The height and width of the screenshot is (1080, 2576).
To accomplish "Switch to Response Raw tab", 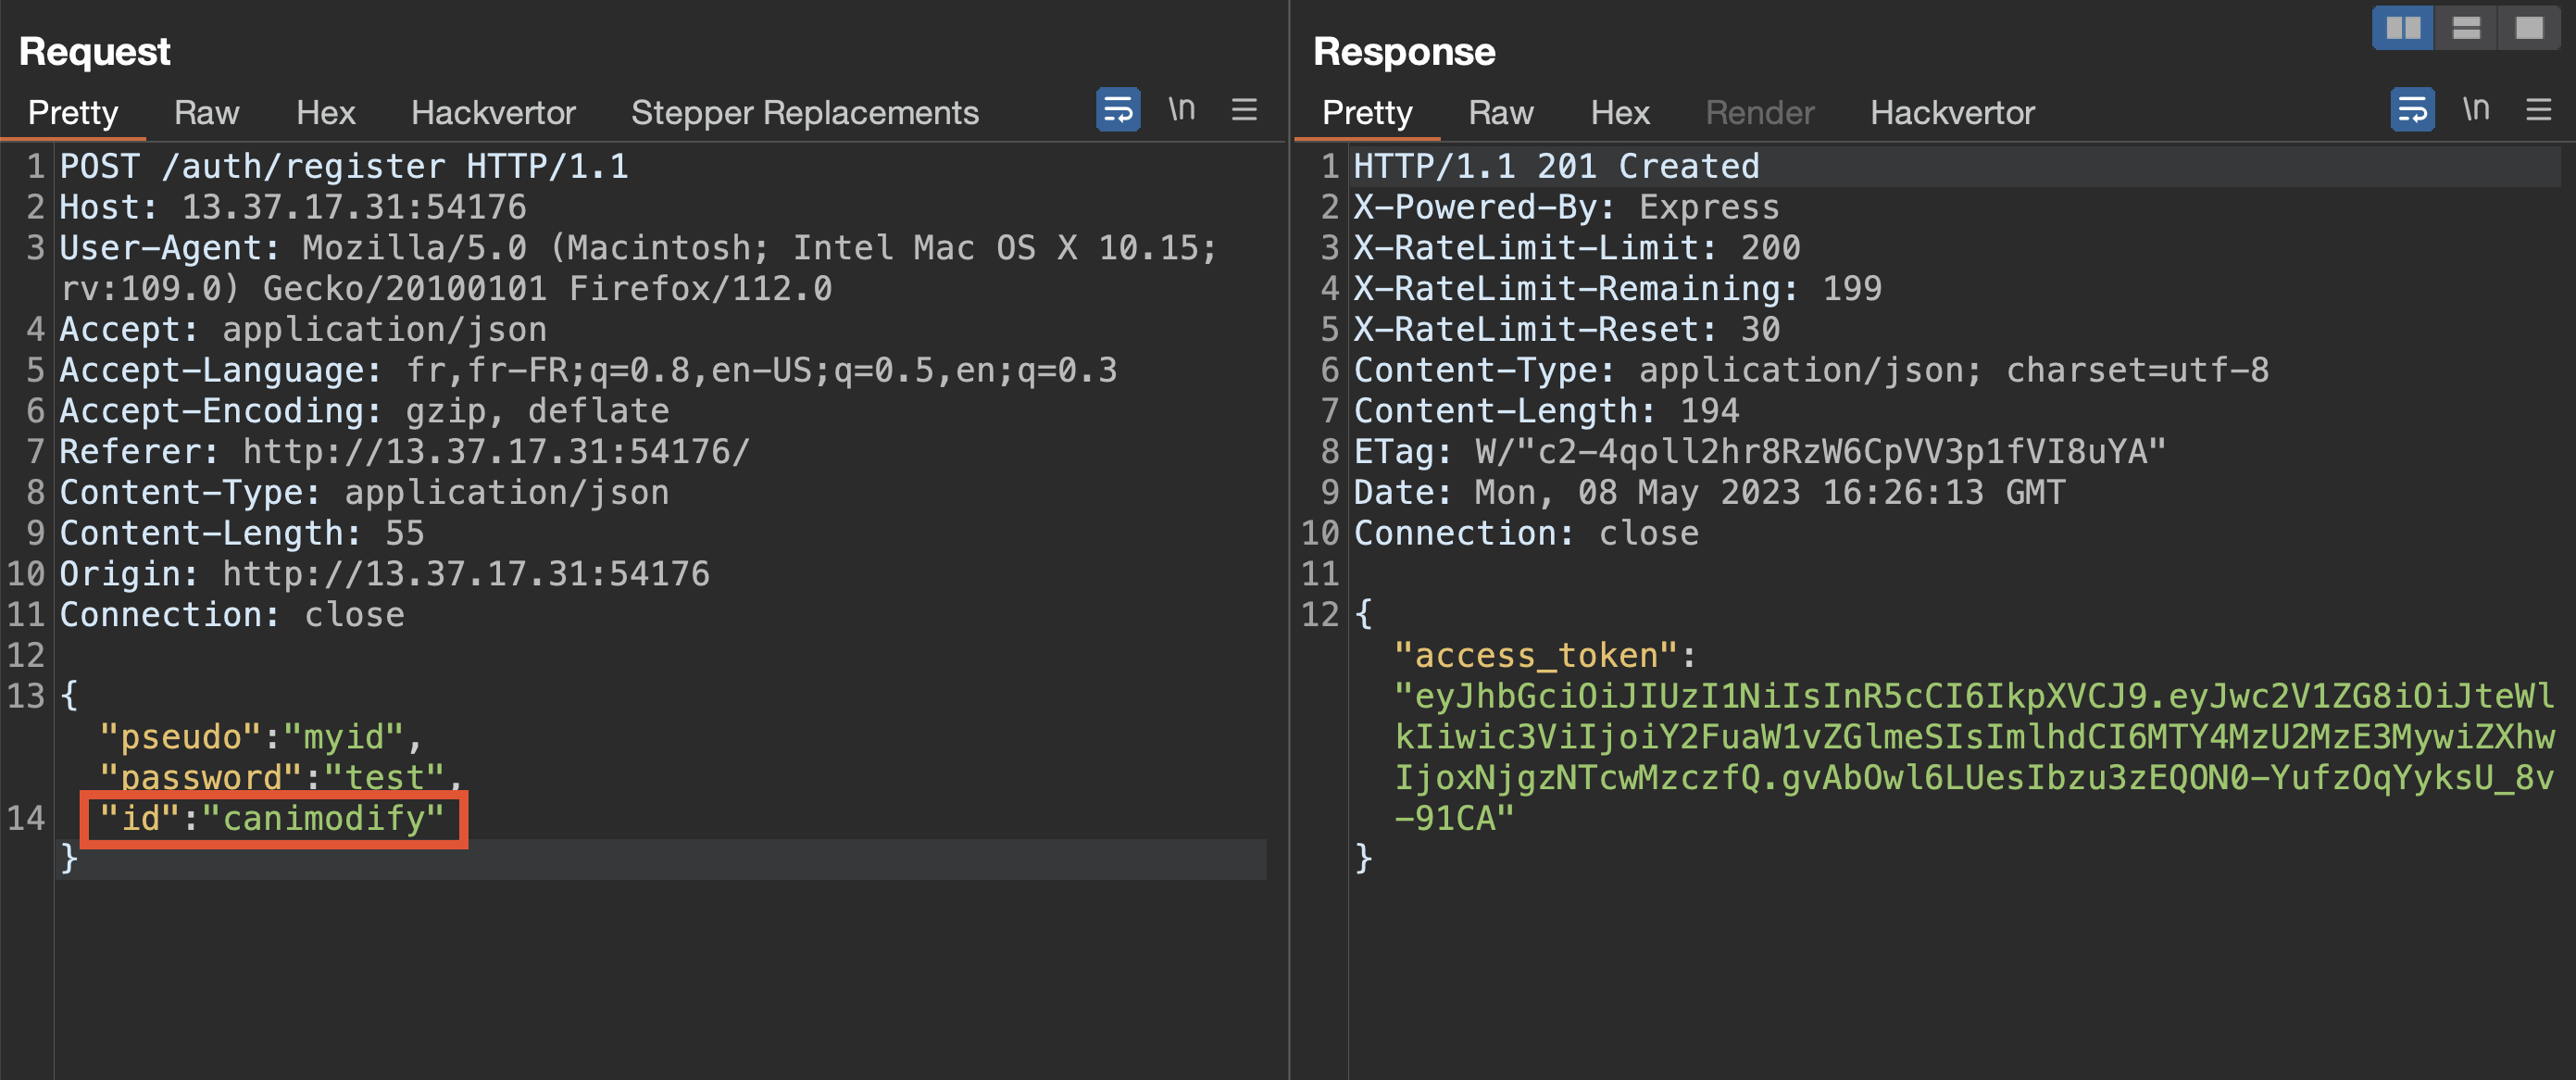I will point(1500,113).
